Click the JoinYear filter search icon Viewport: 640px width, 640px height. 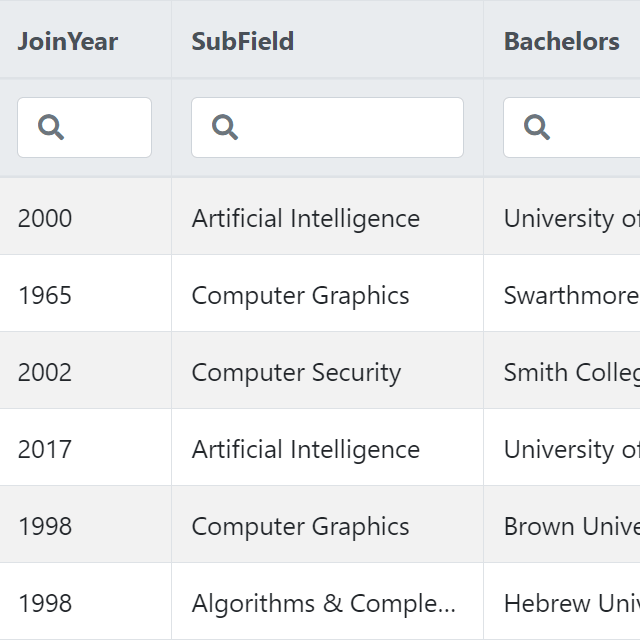(51, 127)
